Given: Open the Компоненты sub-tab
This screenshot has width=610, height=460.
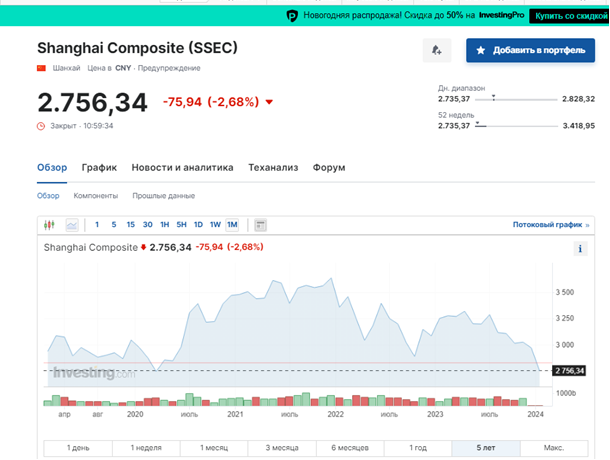Looking at the screenshot, I should click(x=96, y=196).
